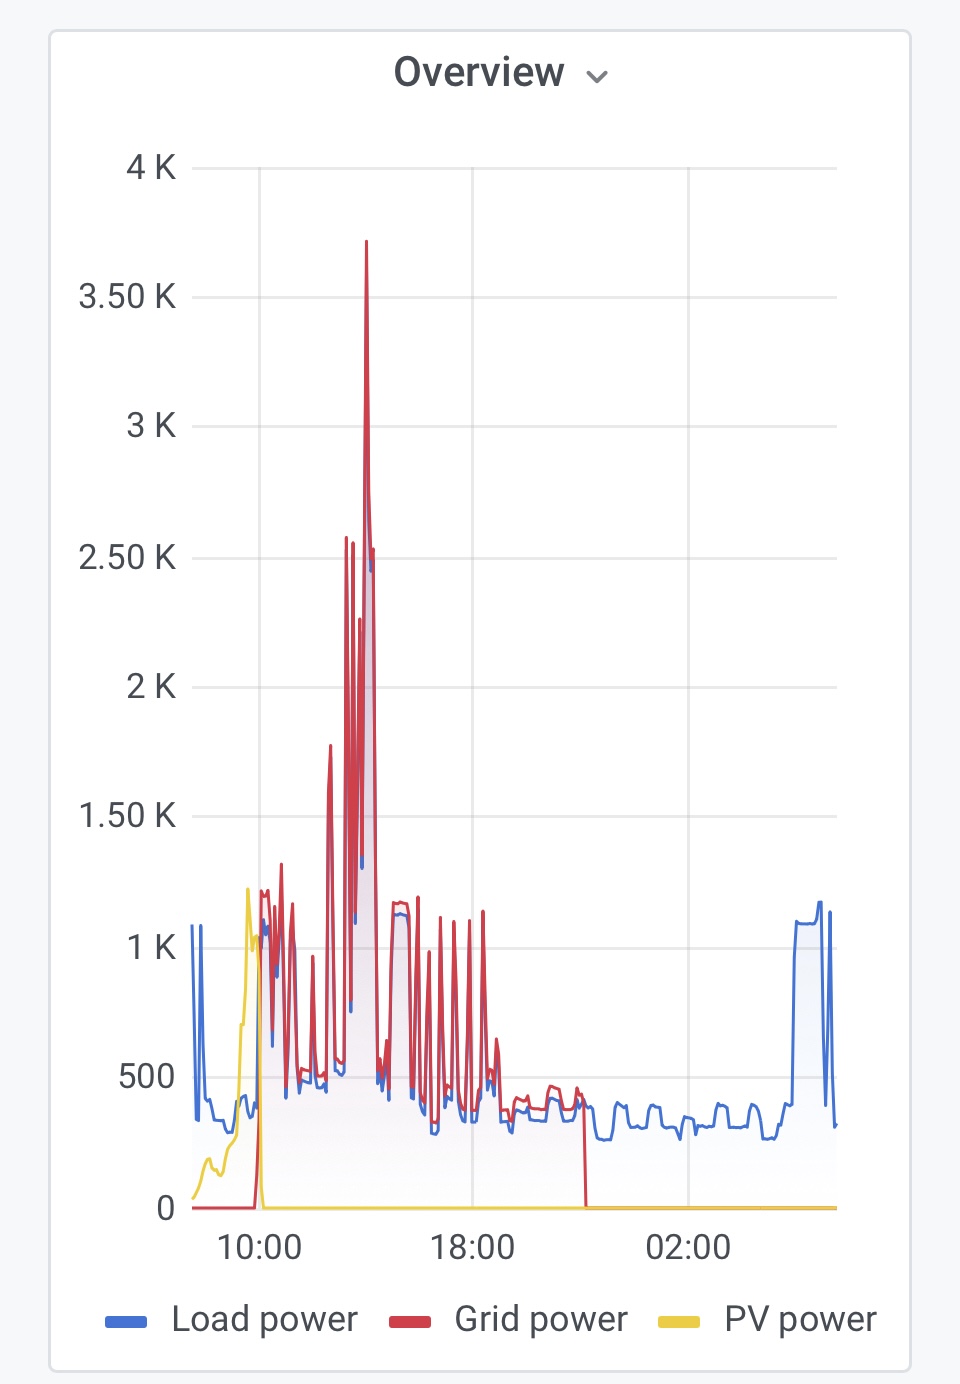Click the yellow PV power color swatch
This screenshot has width=960, height=1384.
click(x=679, y=1321)
